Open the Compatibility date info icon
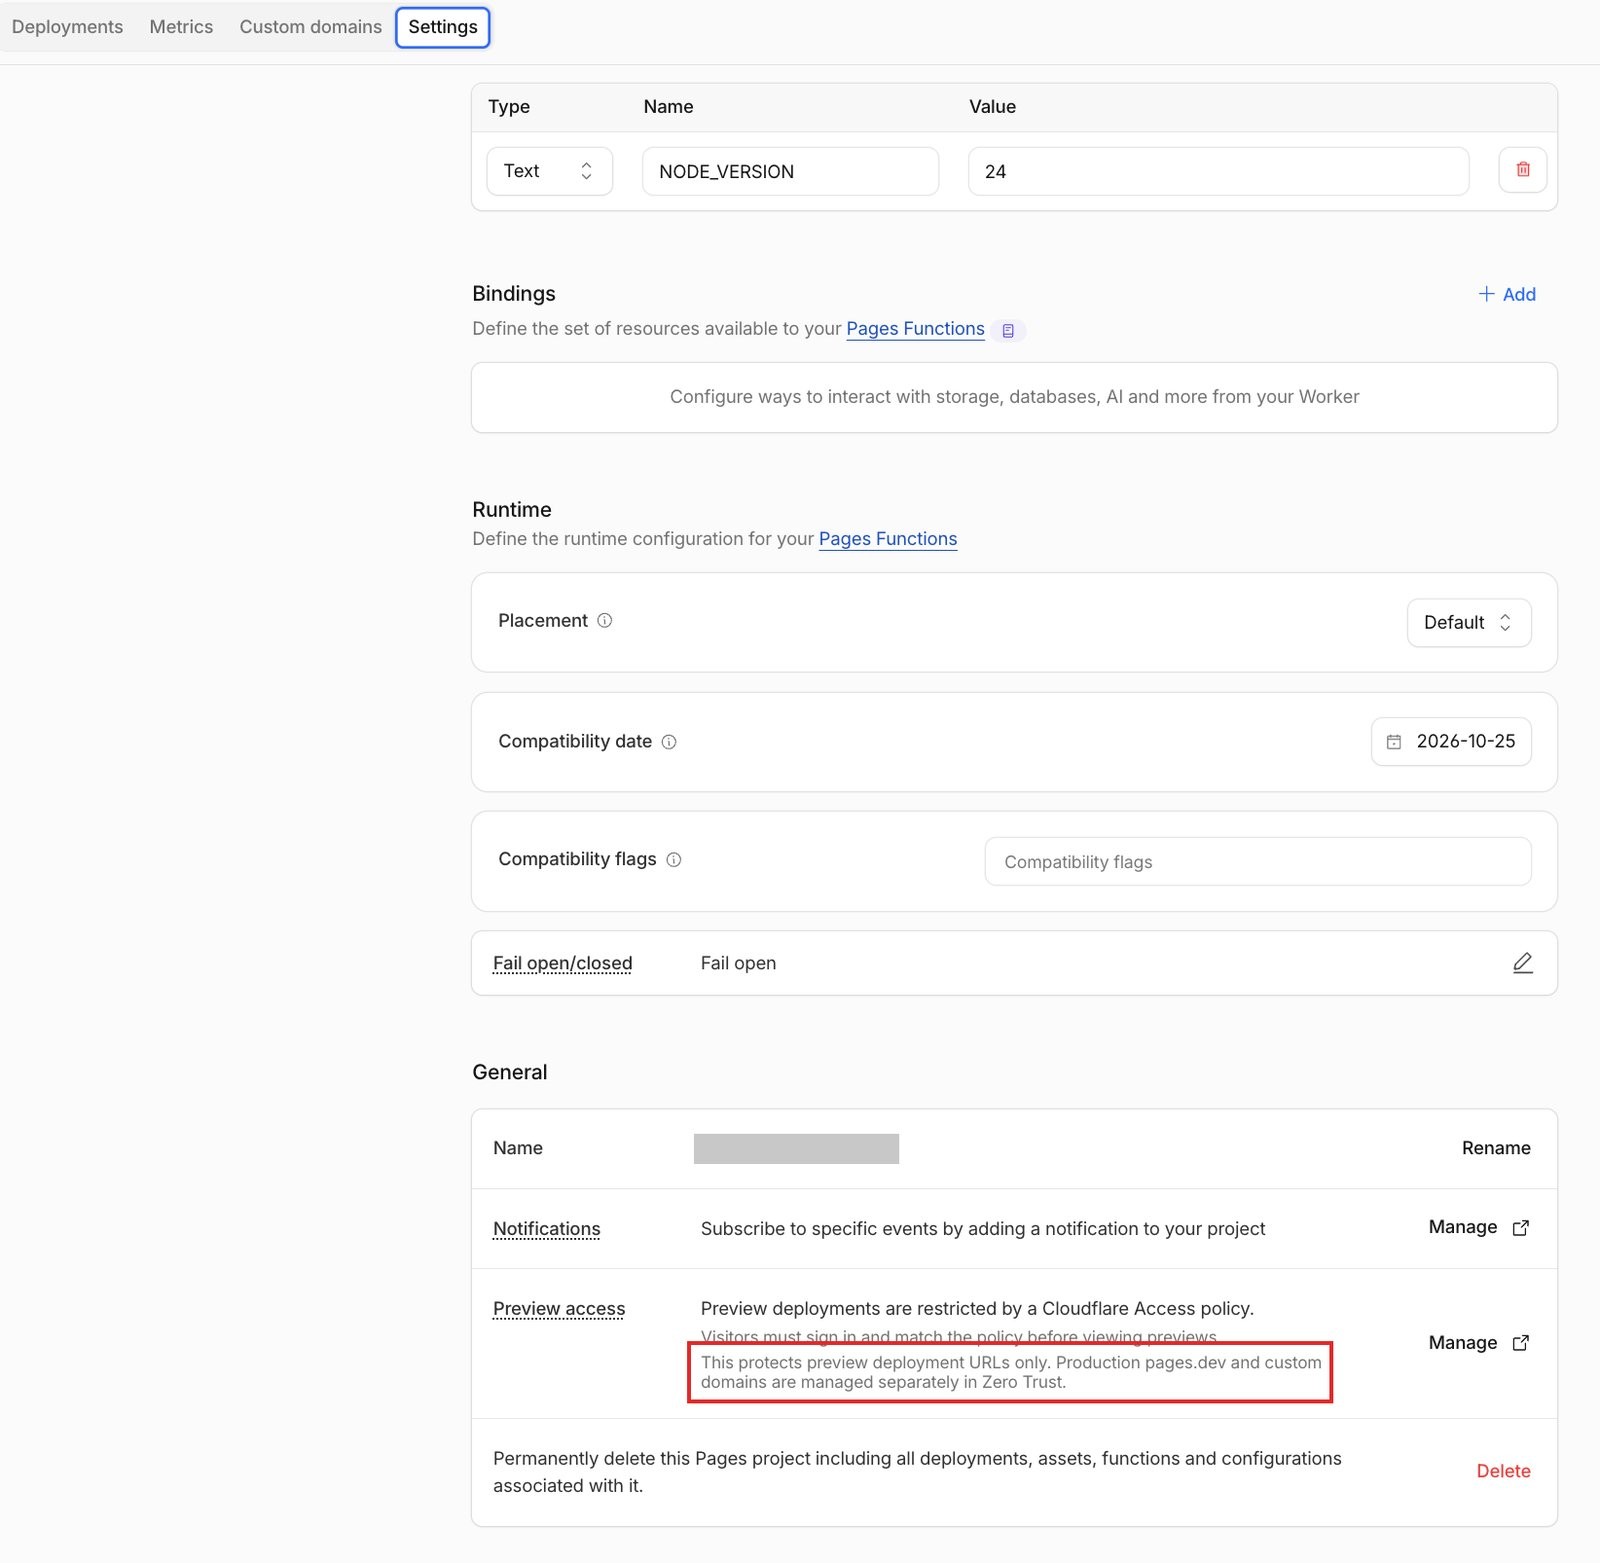Image resolution: width=1600 pixels, height=1563 pixels. point(669,742)
